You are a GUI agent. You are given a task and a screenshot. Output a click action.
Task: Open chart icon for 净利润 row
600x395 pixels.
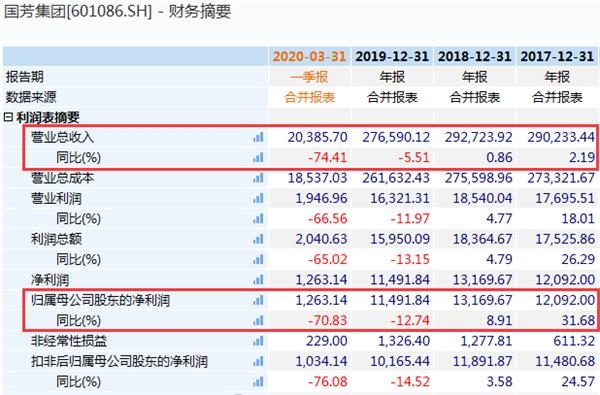[x=258, y=280]
